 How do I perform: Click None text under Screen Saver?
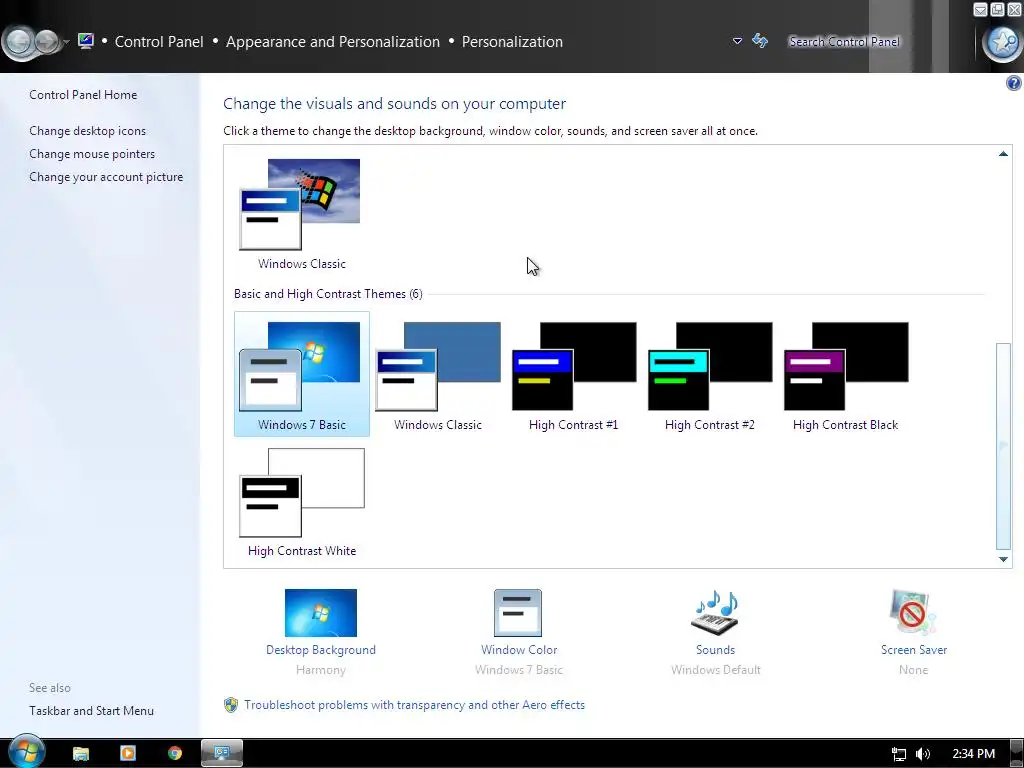(913, 669)
